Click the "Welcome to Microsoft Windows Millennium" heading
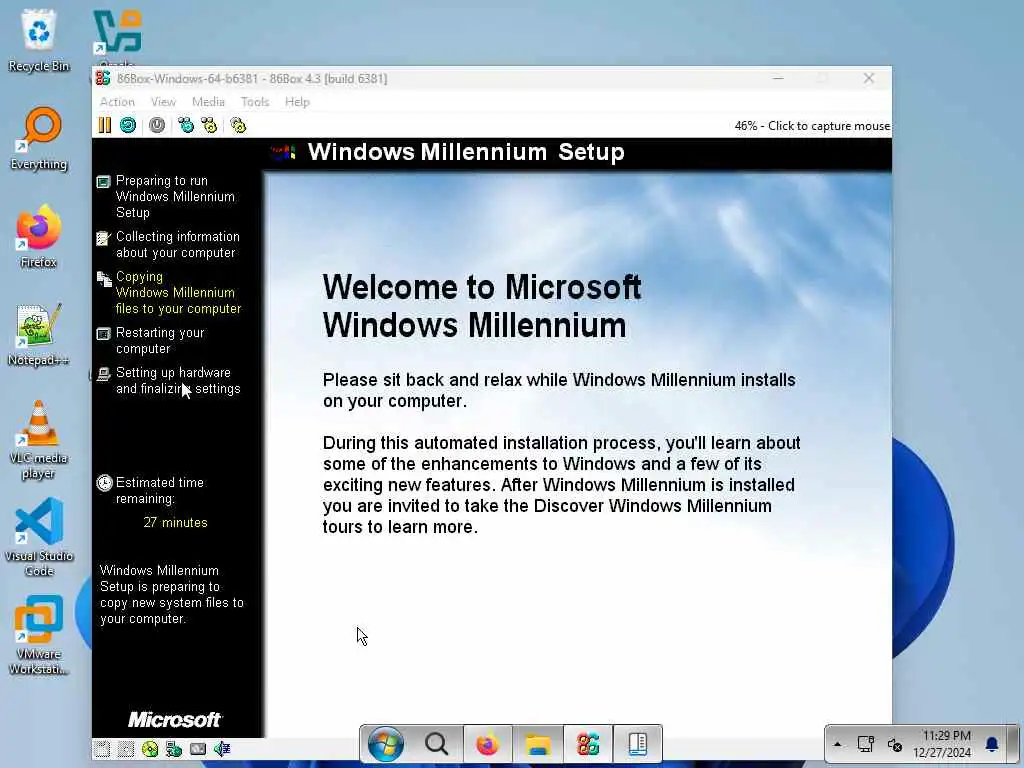1024x768 pixels. pyautogui.click(x=482, y=306)
